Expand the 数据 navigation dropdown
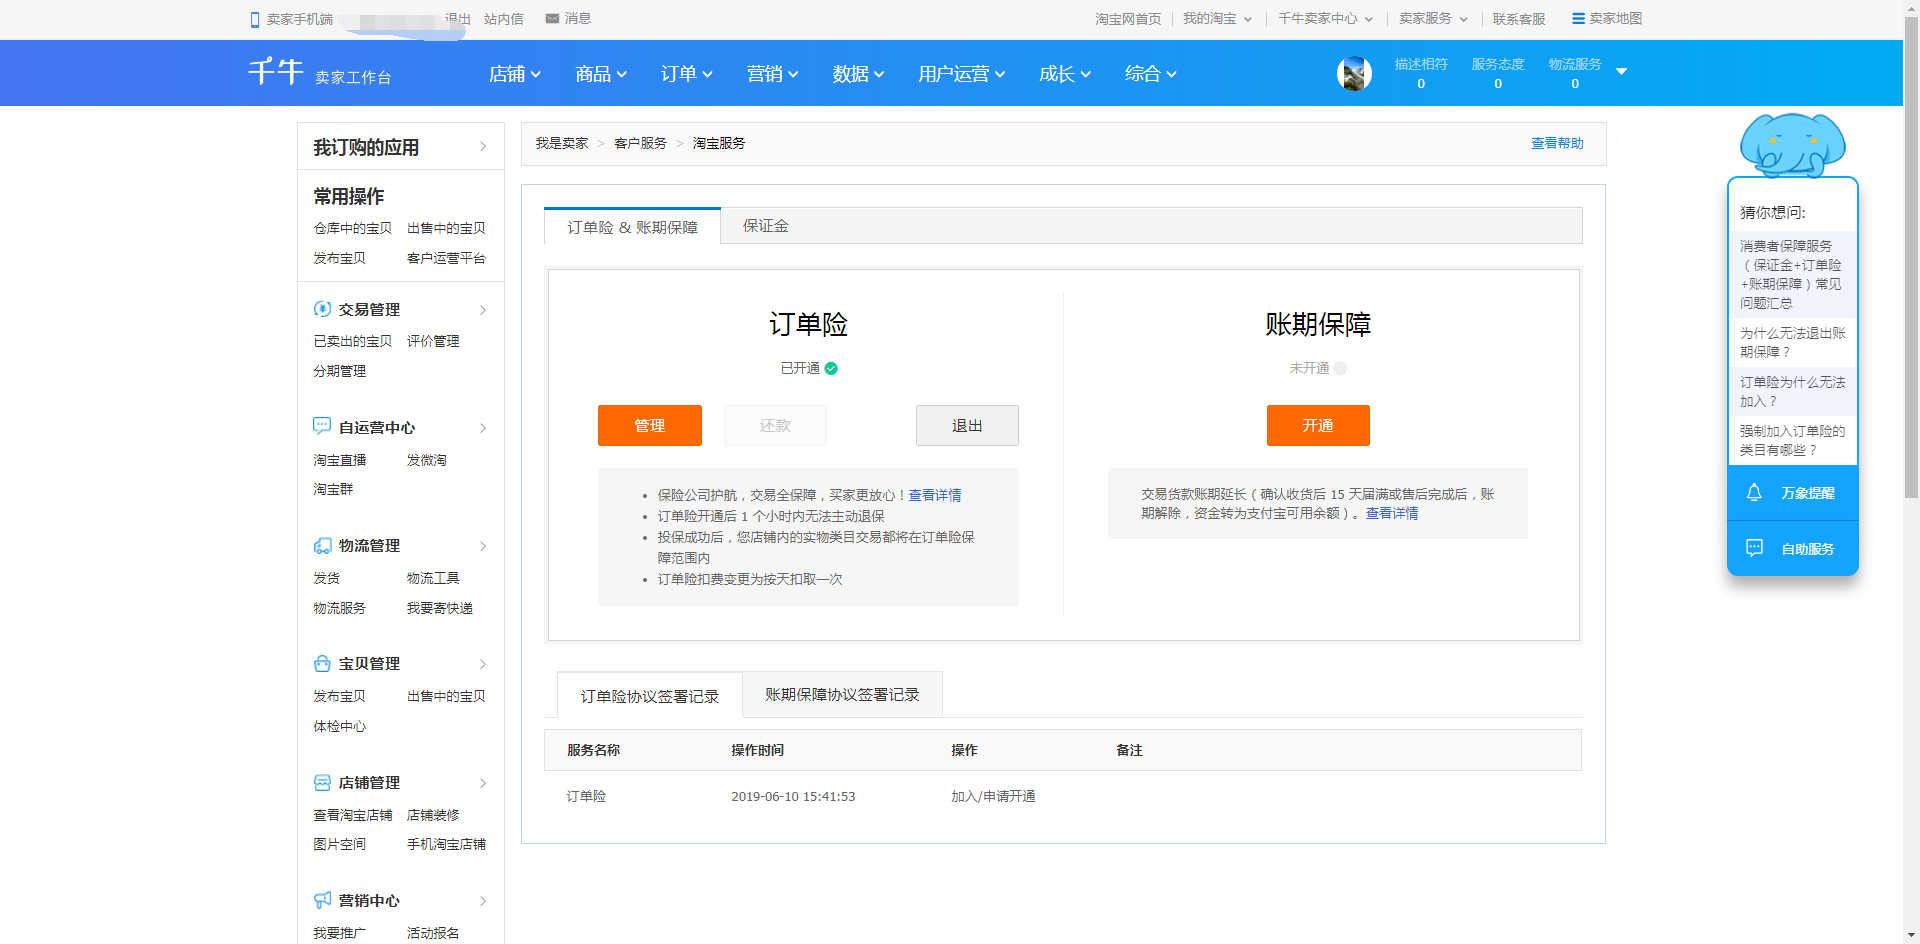 coord(859,73)
